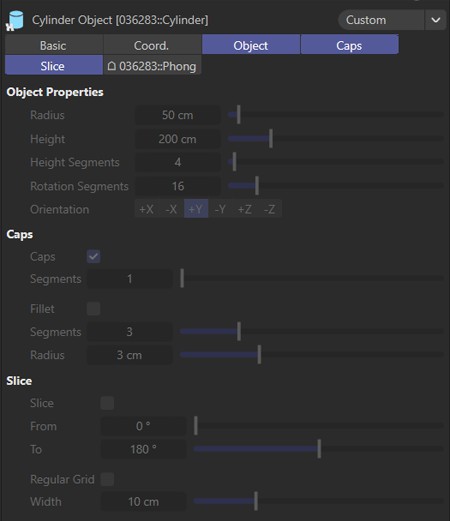
Task: Select the Caps tab
Action: click(349, 45)
